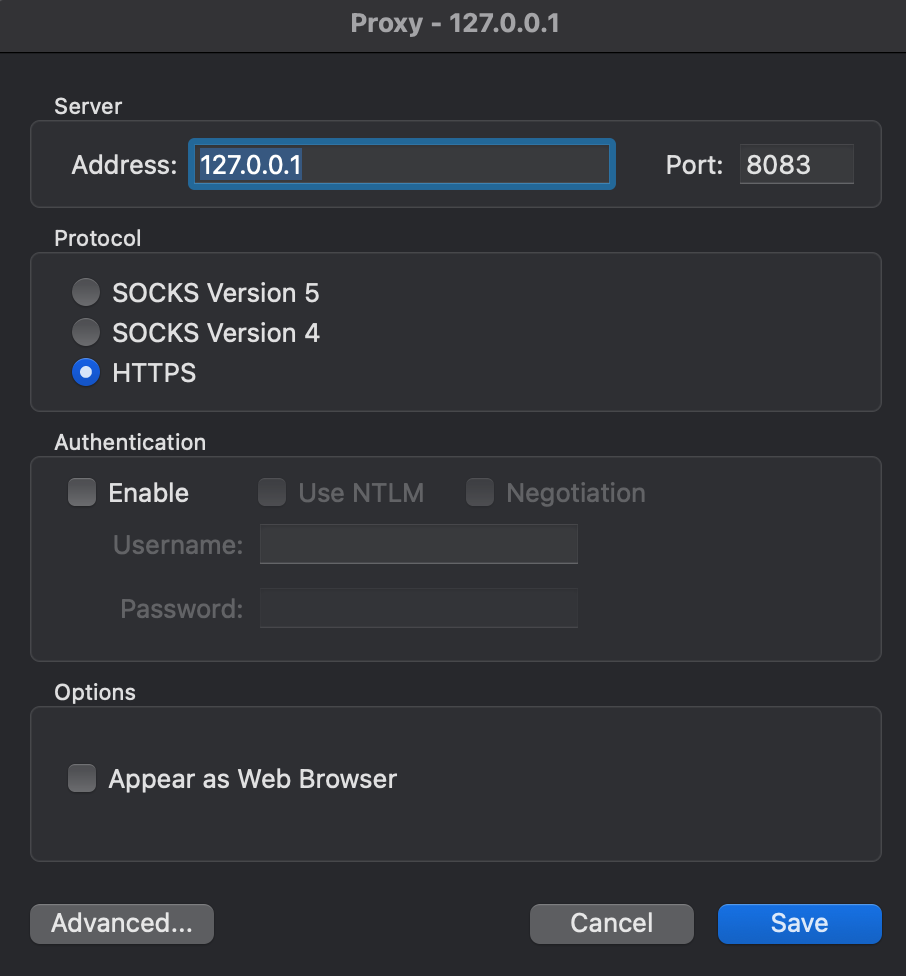The height and width of the screenshot is (976, 906).
Task: Click the server Address input field
Action: (x=402, y=165)
